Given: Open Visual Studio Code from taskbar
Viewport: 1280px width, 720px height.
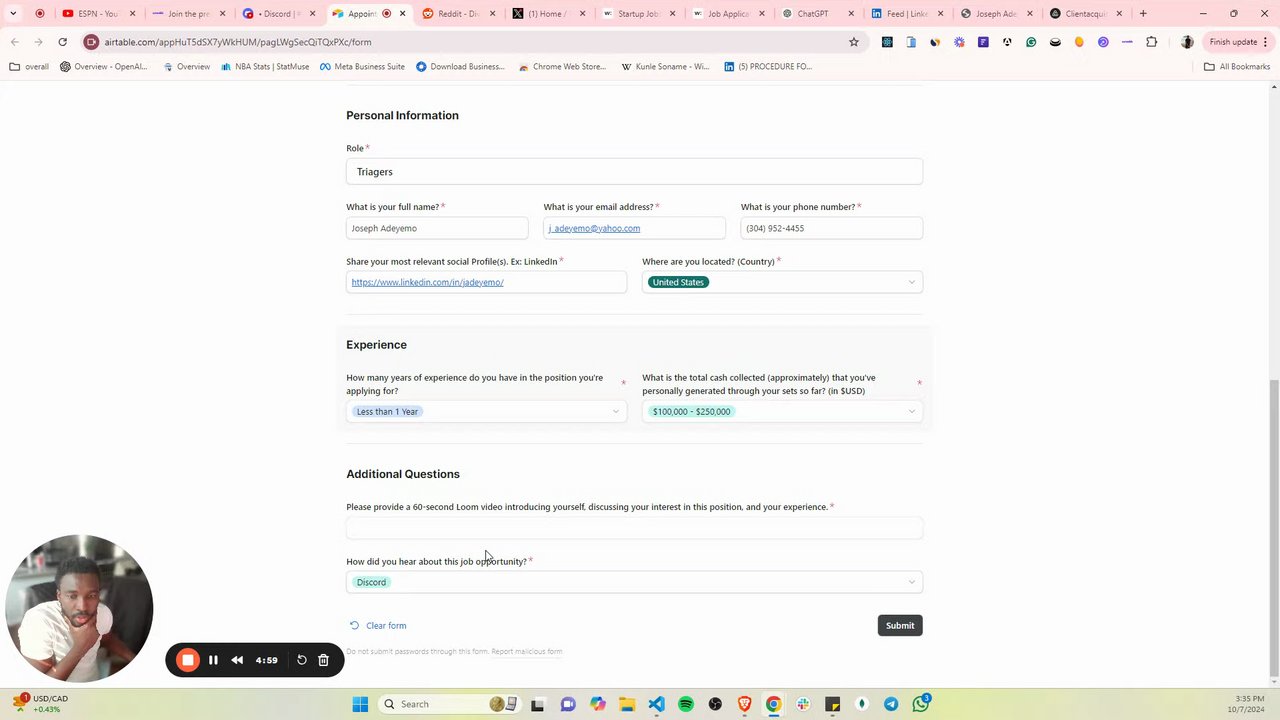Looking at the screenshot, I should (x=656, y=704).
